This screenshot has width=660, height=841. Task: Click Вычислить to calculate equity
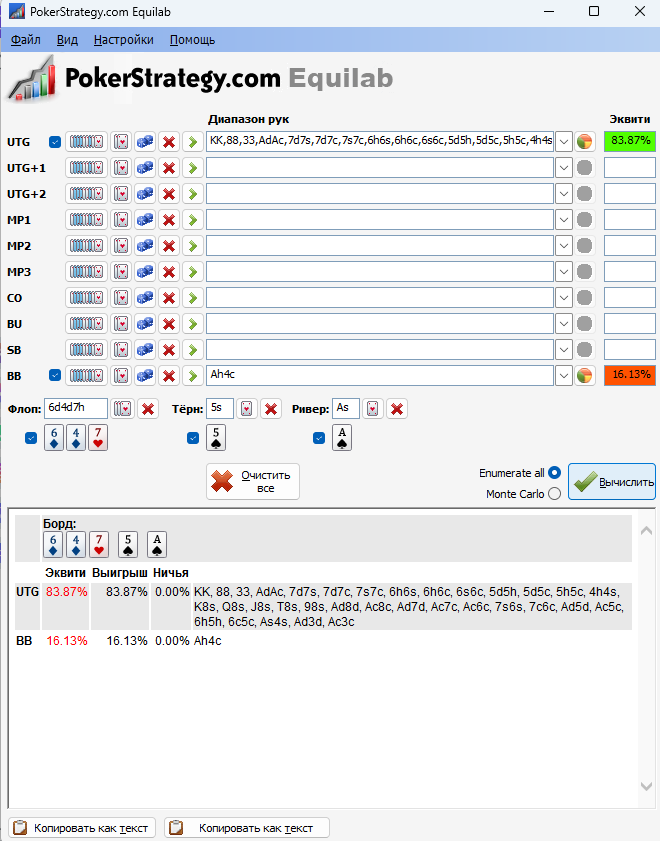pos(612,482)
